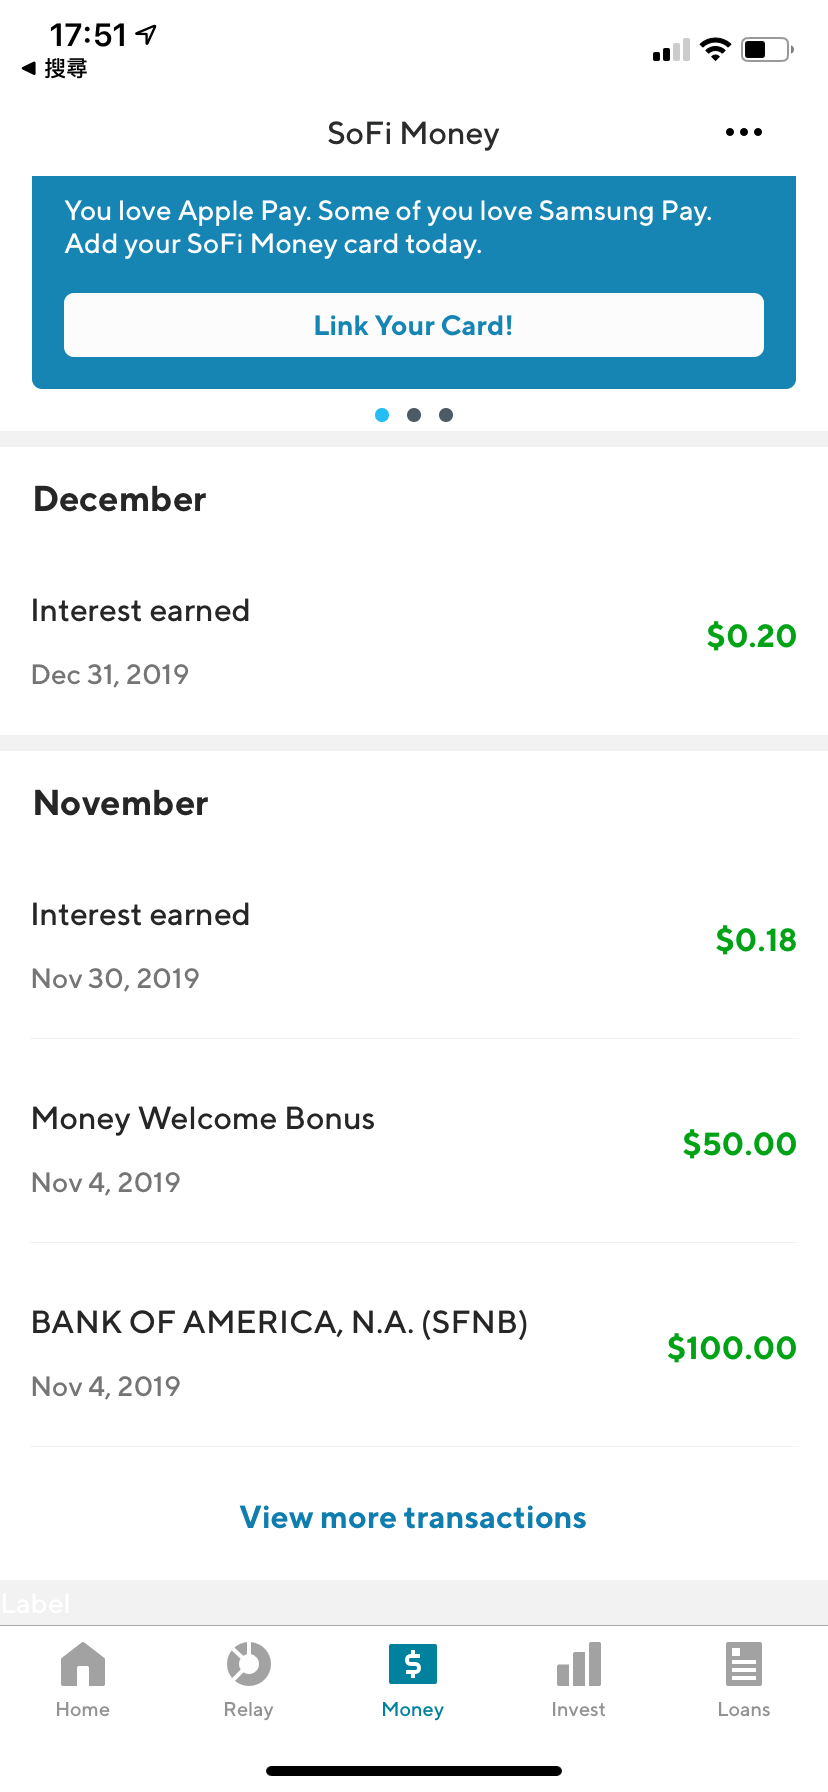The image size is (828, 1792).
Task: Select the Money dollar-sign icon
Action: 413,1665
